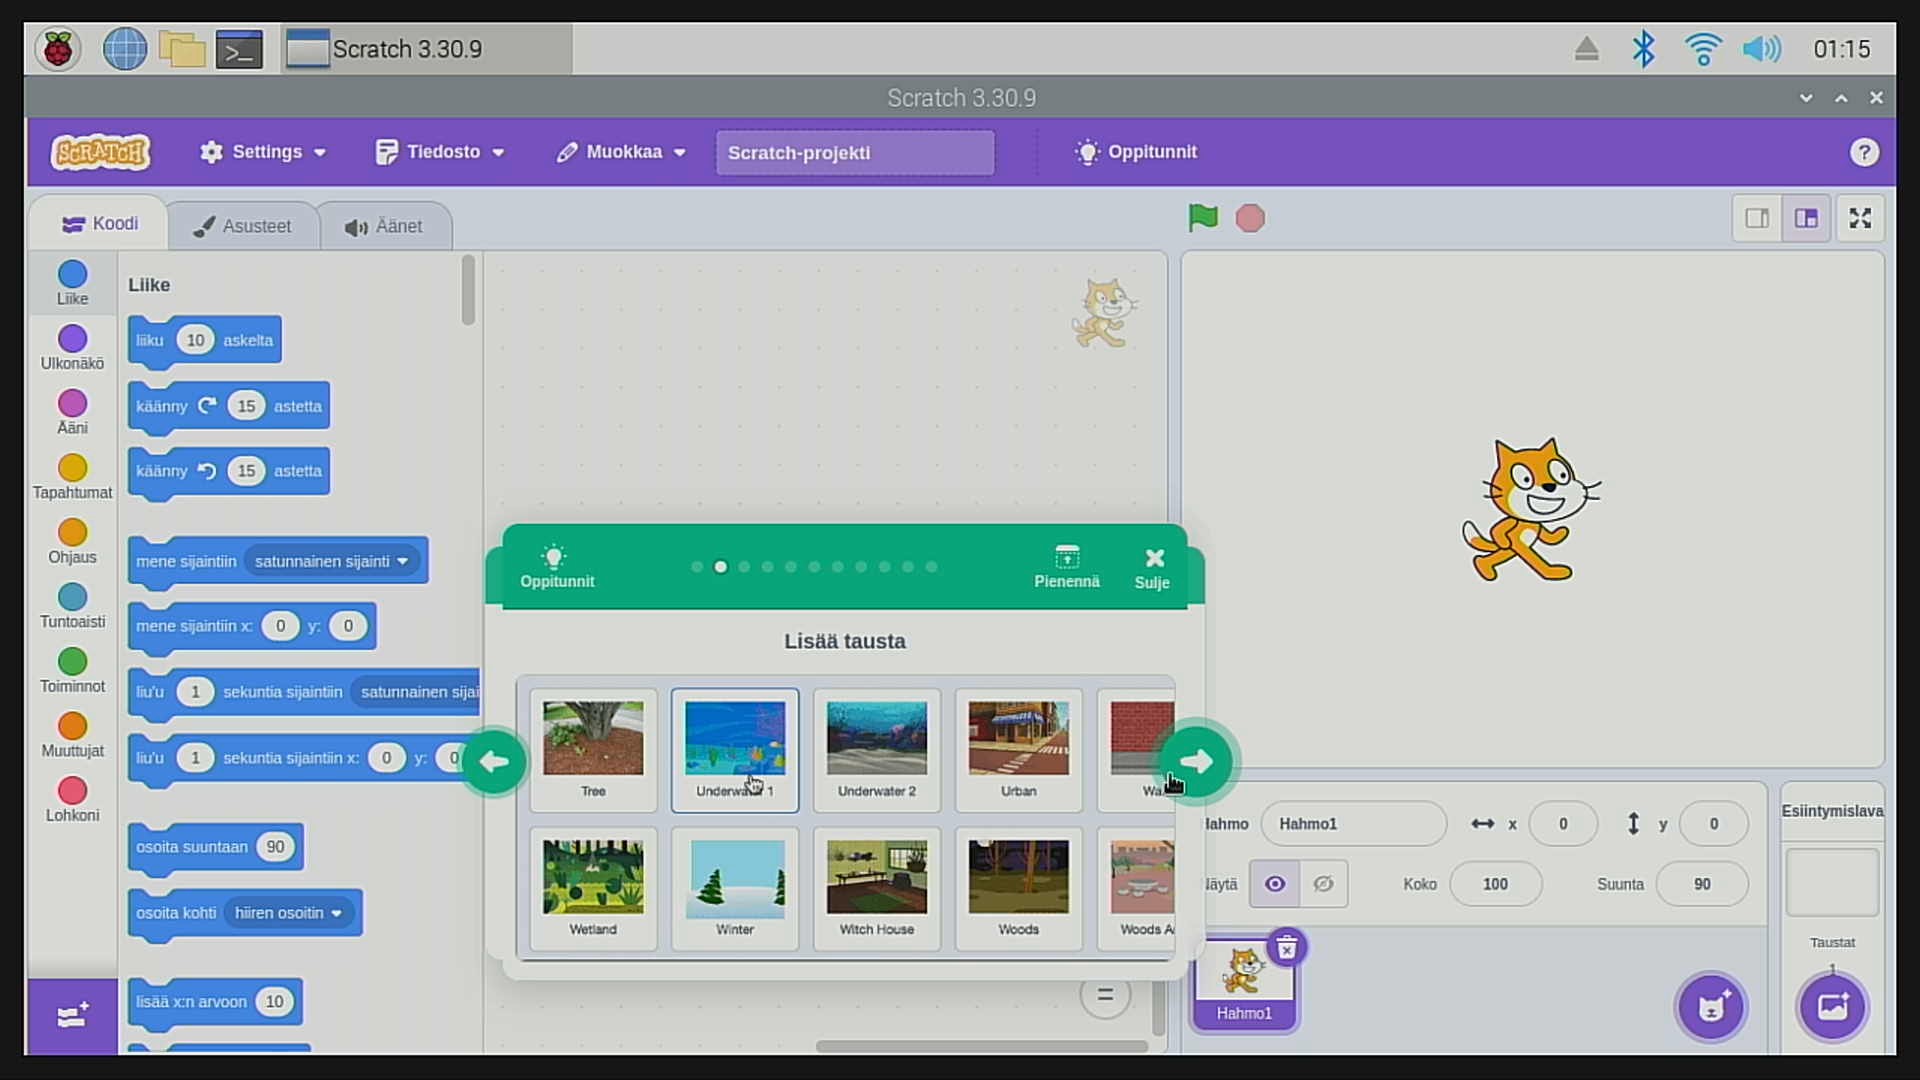The height and width of the screenshot is (1080, 1920).
Task: Select the Tapahtumat block category
Action: pyautogui.click(x=72, y=477)
